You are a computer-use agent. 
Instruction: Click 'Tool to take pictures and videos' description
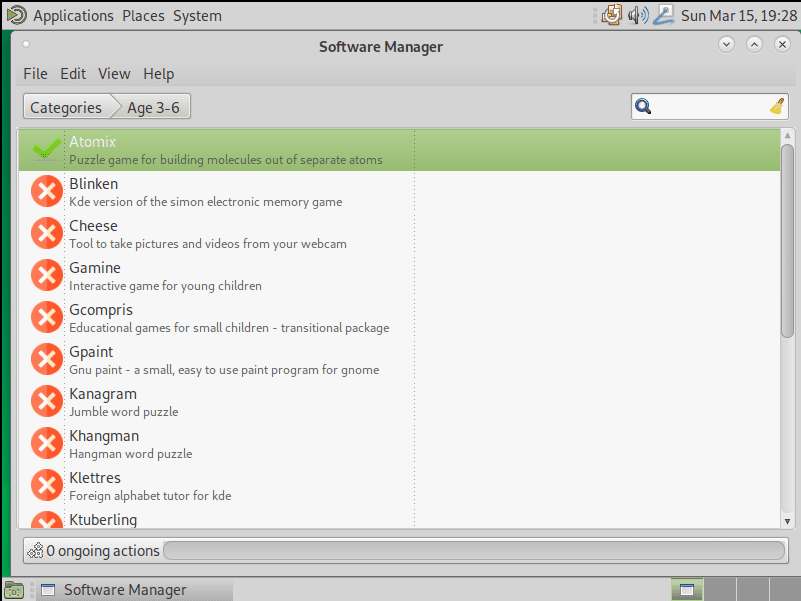coord(208,244)
